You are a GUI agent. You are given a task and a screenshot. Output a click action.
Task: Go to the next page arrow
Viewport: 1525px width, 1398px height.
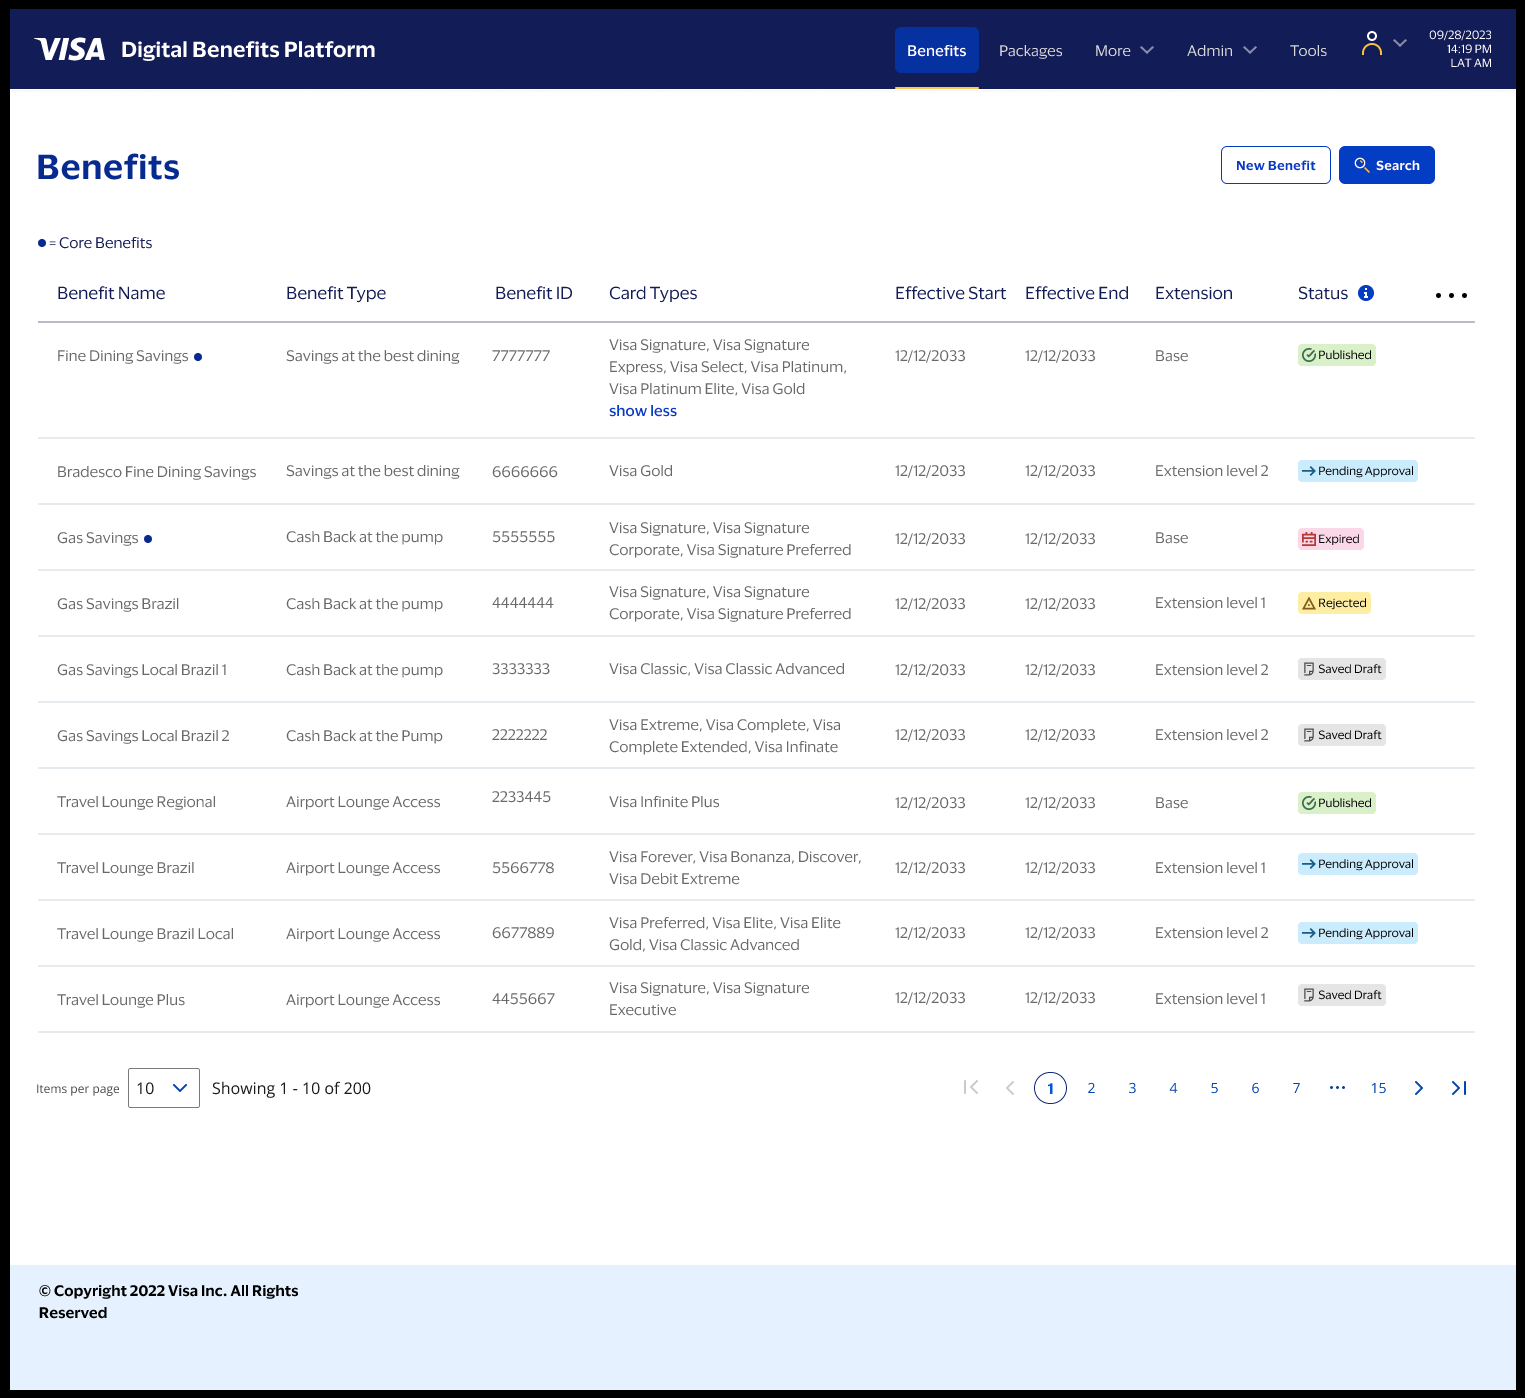1418,1088
